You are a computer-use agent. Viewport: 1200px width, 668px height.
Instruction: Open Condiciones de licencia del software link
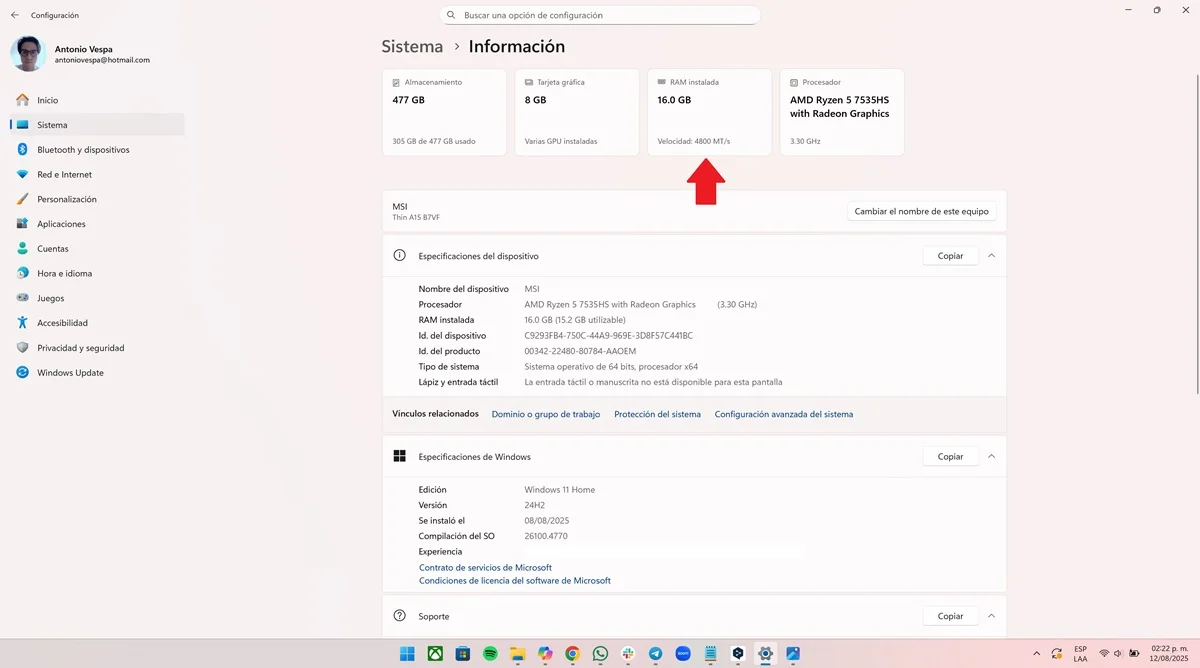click(x=515, y=581)
